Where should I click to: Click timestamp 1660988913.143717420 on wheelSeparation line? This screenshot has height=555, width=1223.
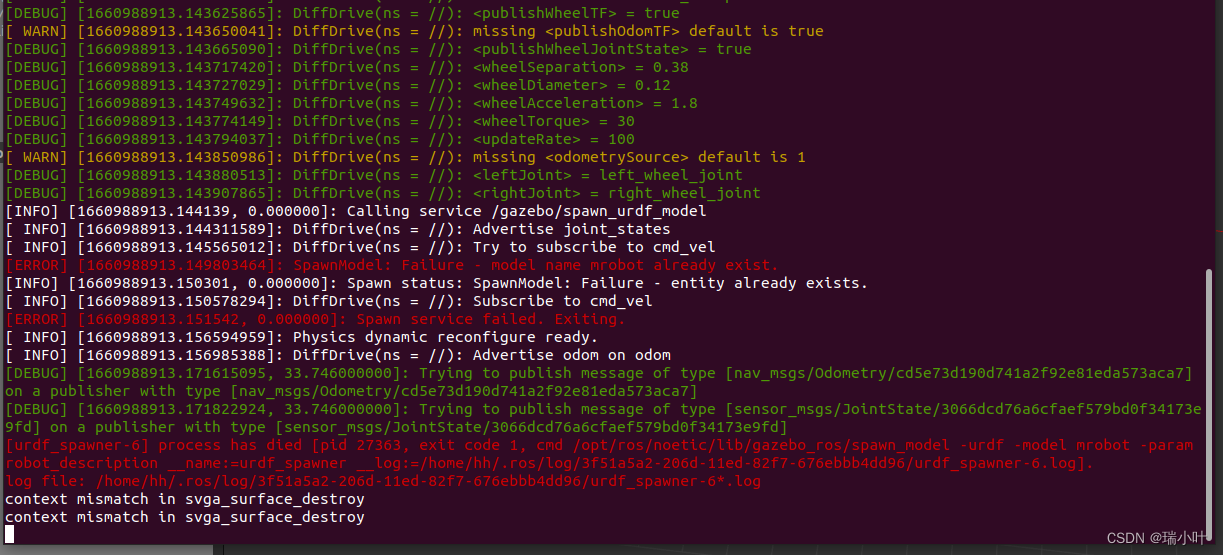(180, 67)
